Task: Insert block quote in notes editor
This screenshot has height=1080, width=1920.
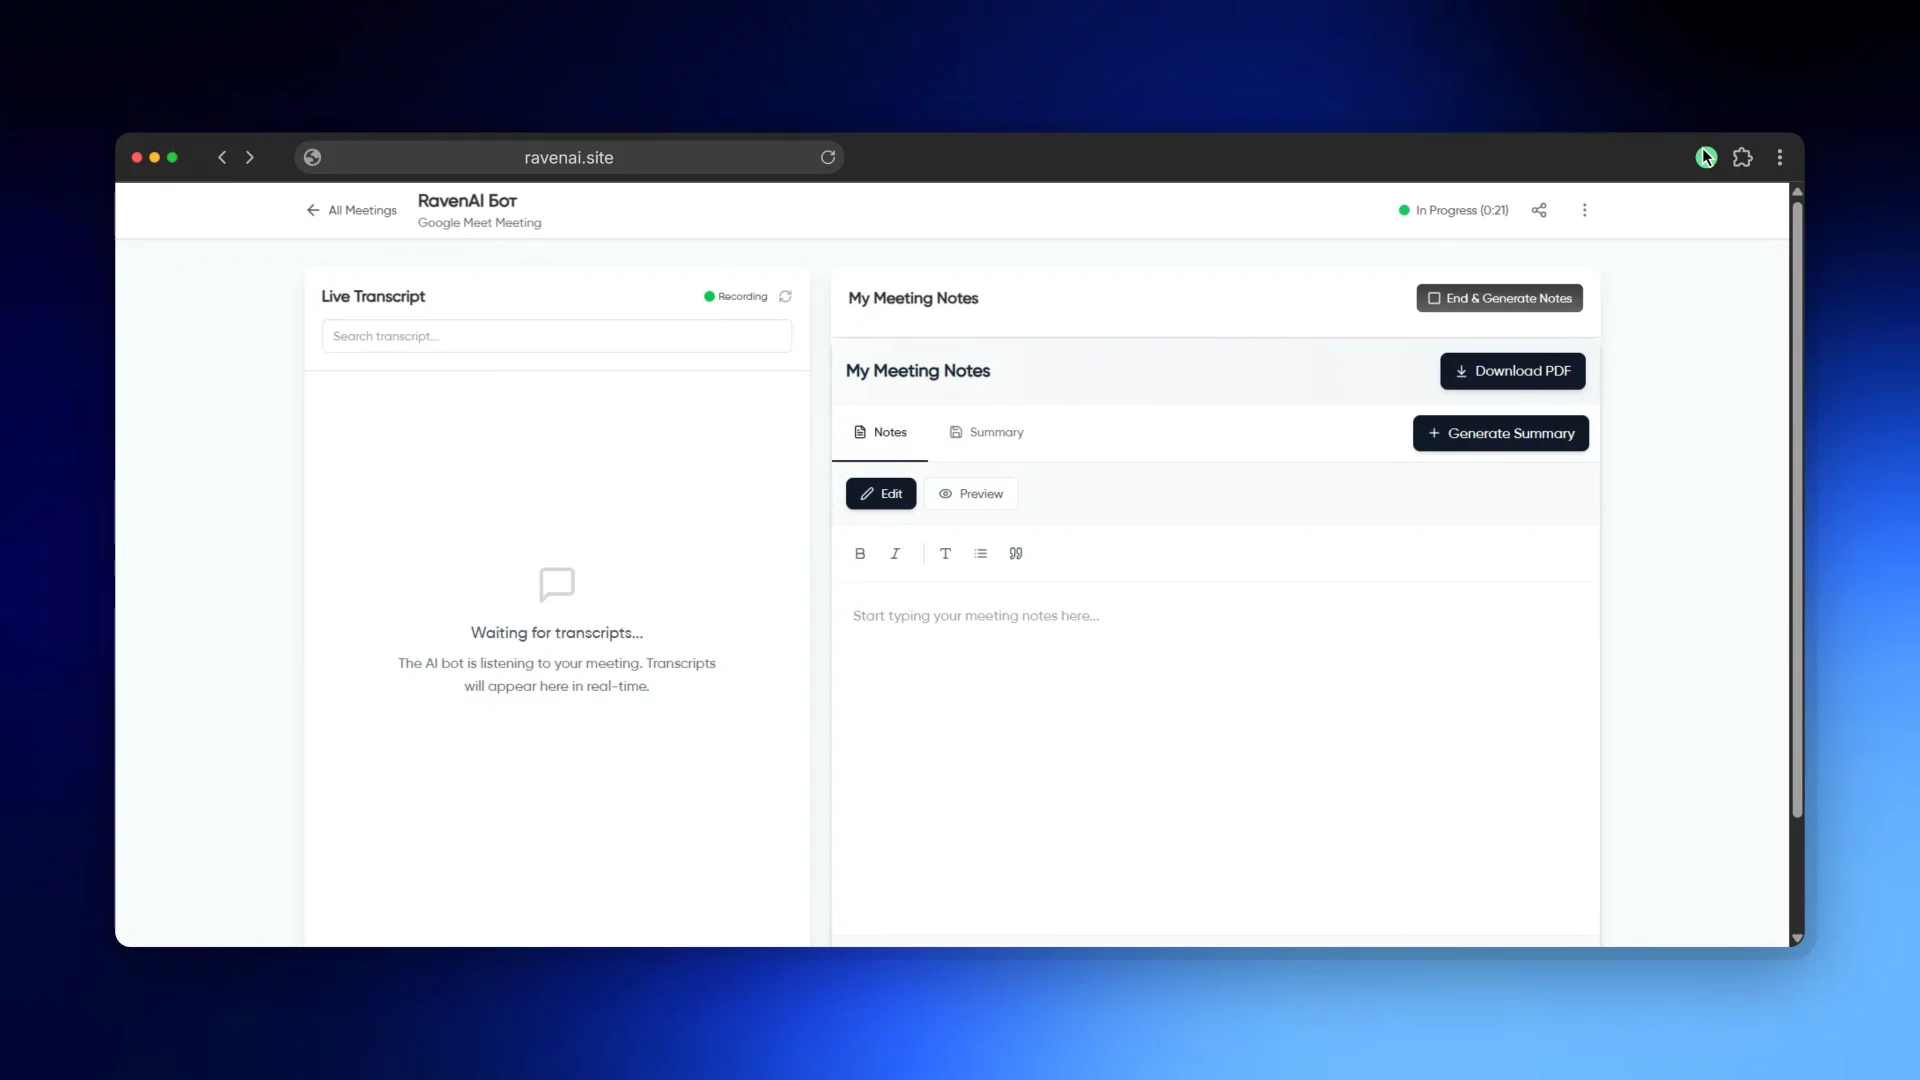Action: tap(1016, 553)
